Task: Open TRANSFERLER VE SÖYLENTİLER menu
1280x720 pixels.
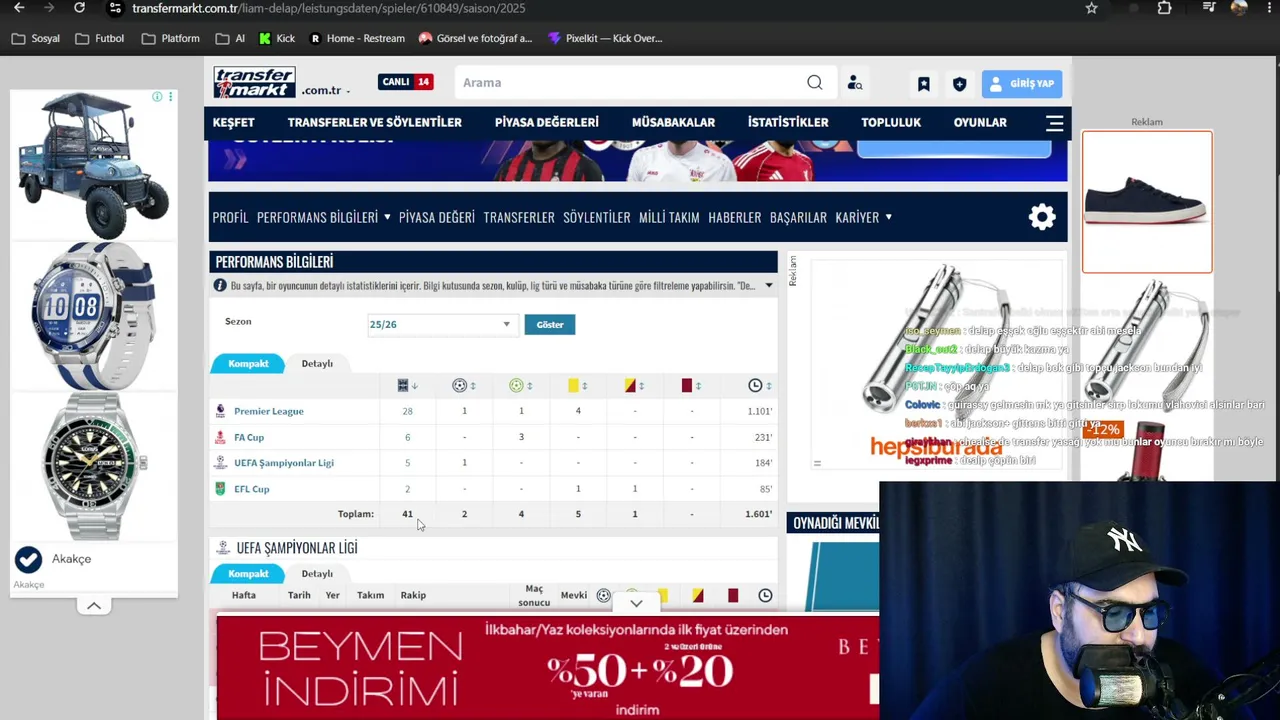Action: click(x=375, y=123)
